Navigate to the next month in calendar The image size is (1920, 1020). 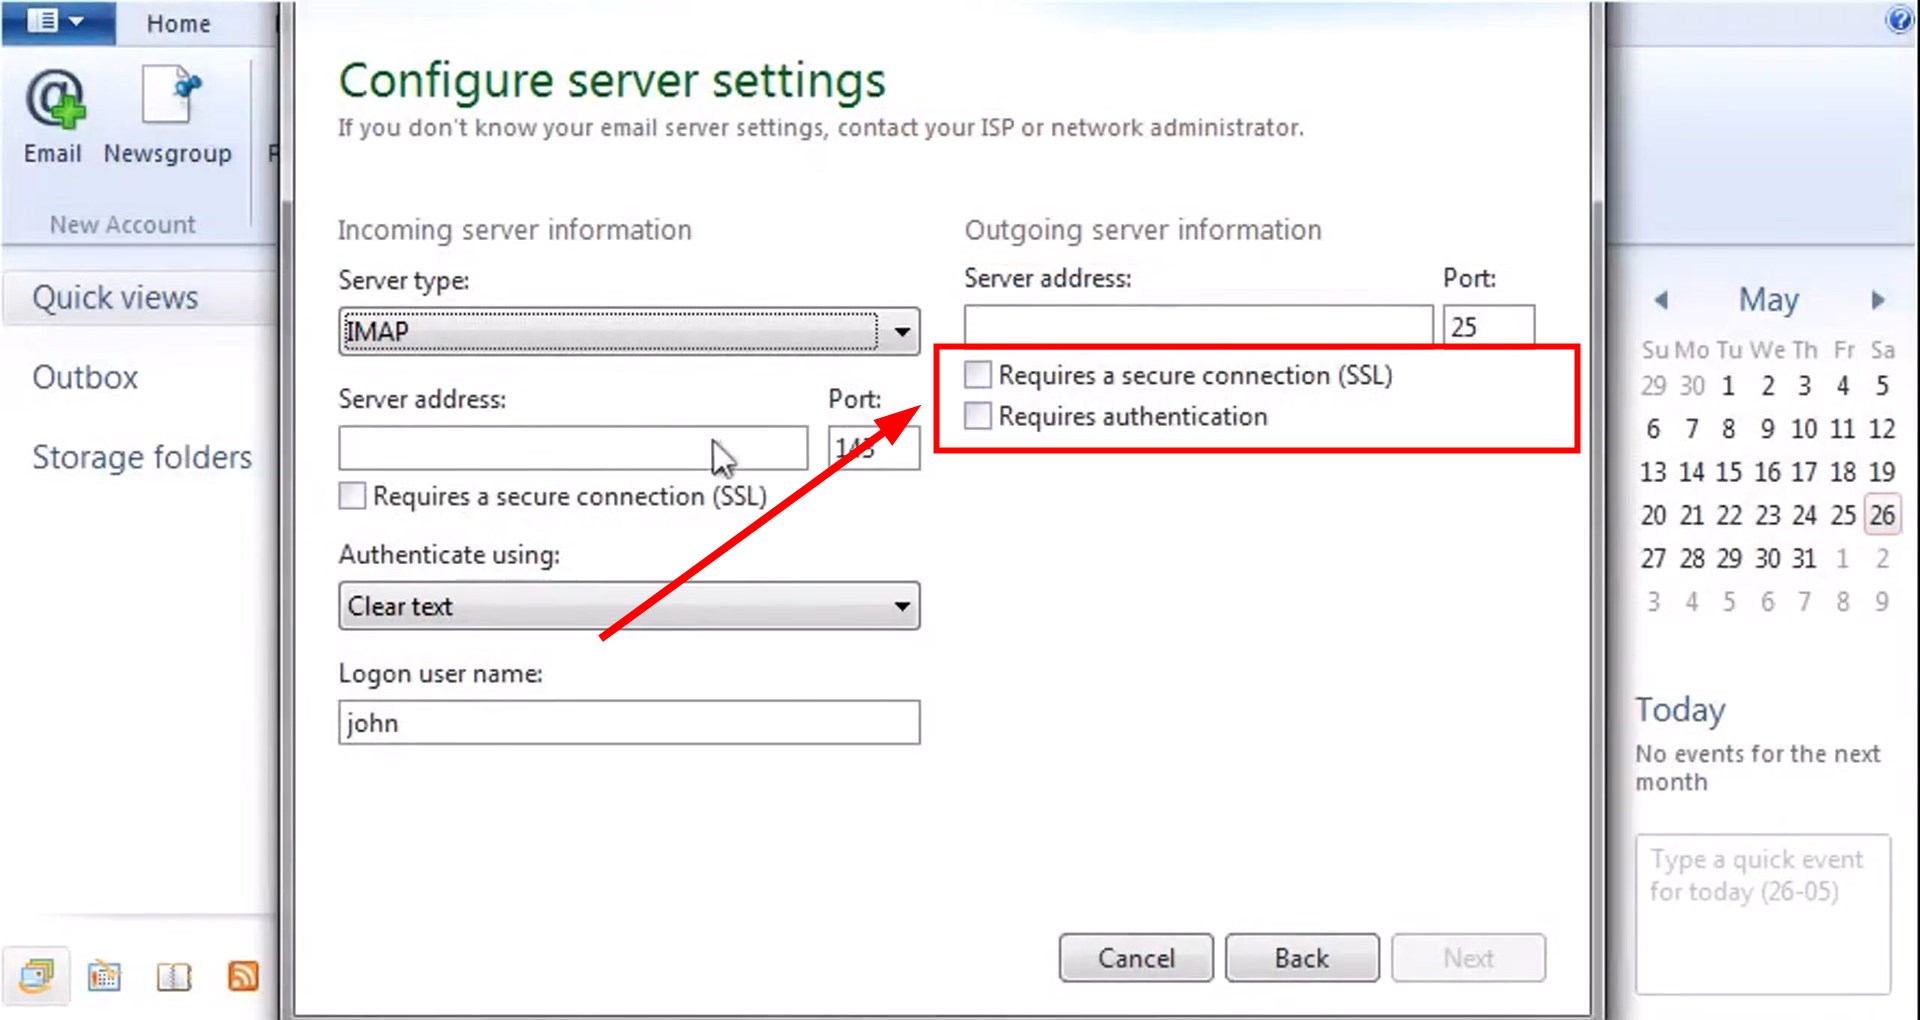coord(1877,300)
